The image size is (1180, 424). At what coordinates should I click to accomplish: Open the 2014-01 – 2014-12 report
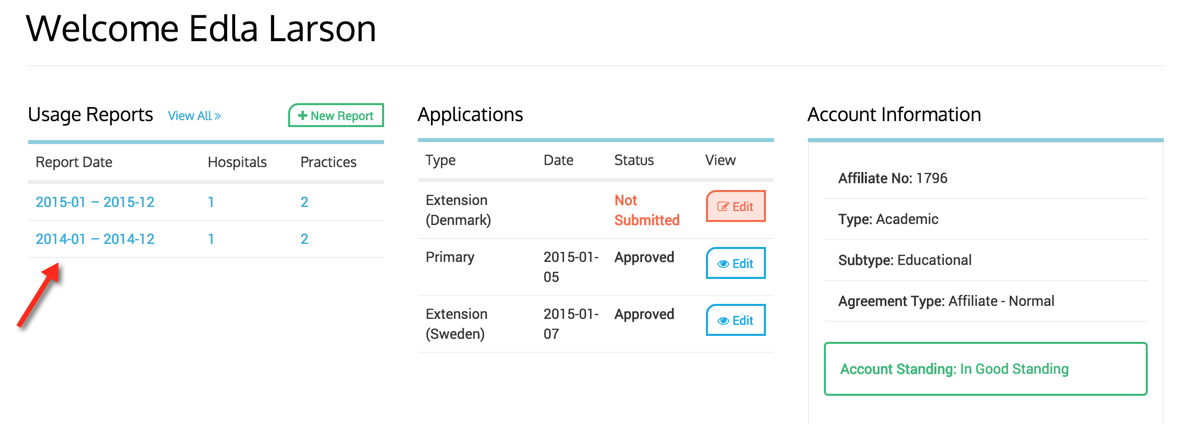click(95, 239)
